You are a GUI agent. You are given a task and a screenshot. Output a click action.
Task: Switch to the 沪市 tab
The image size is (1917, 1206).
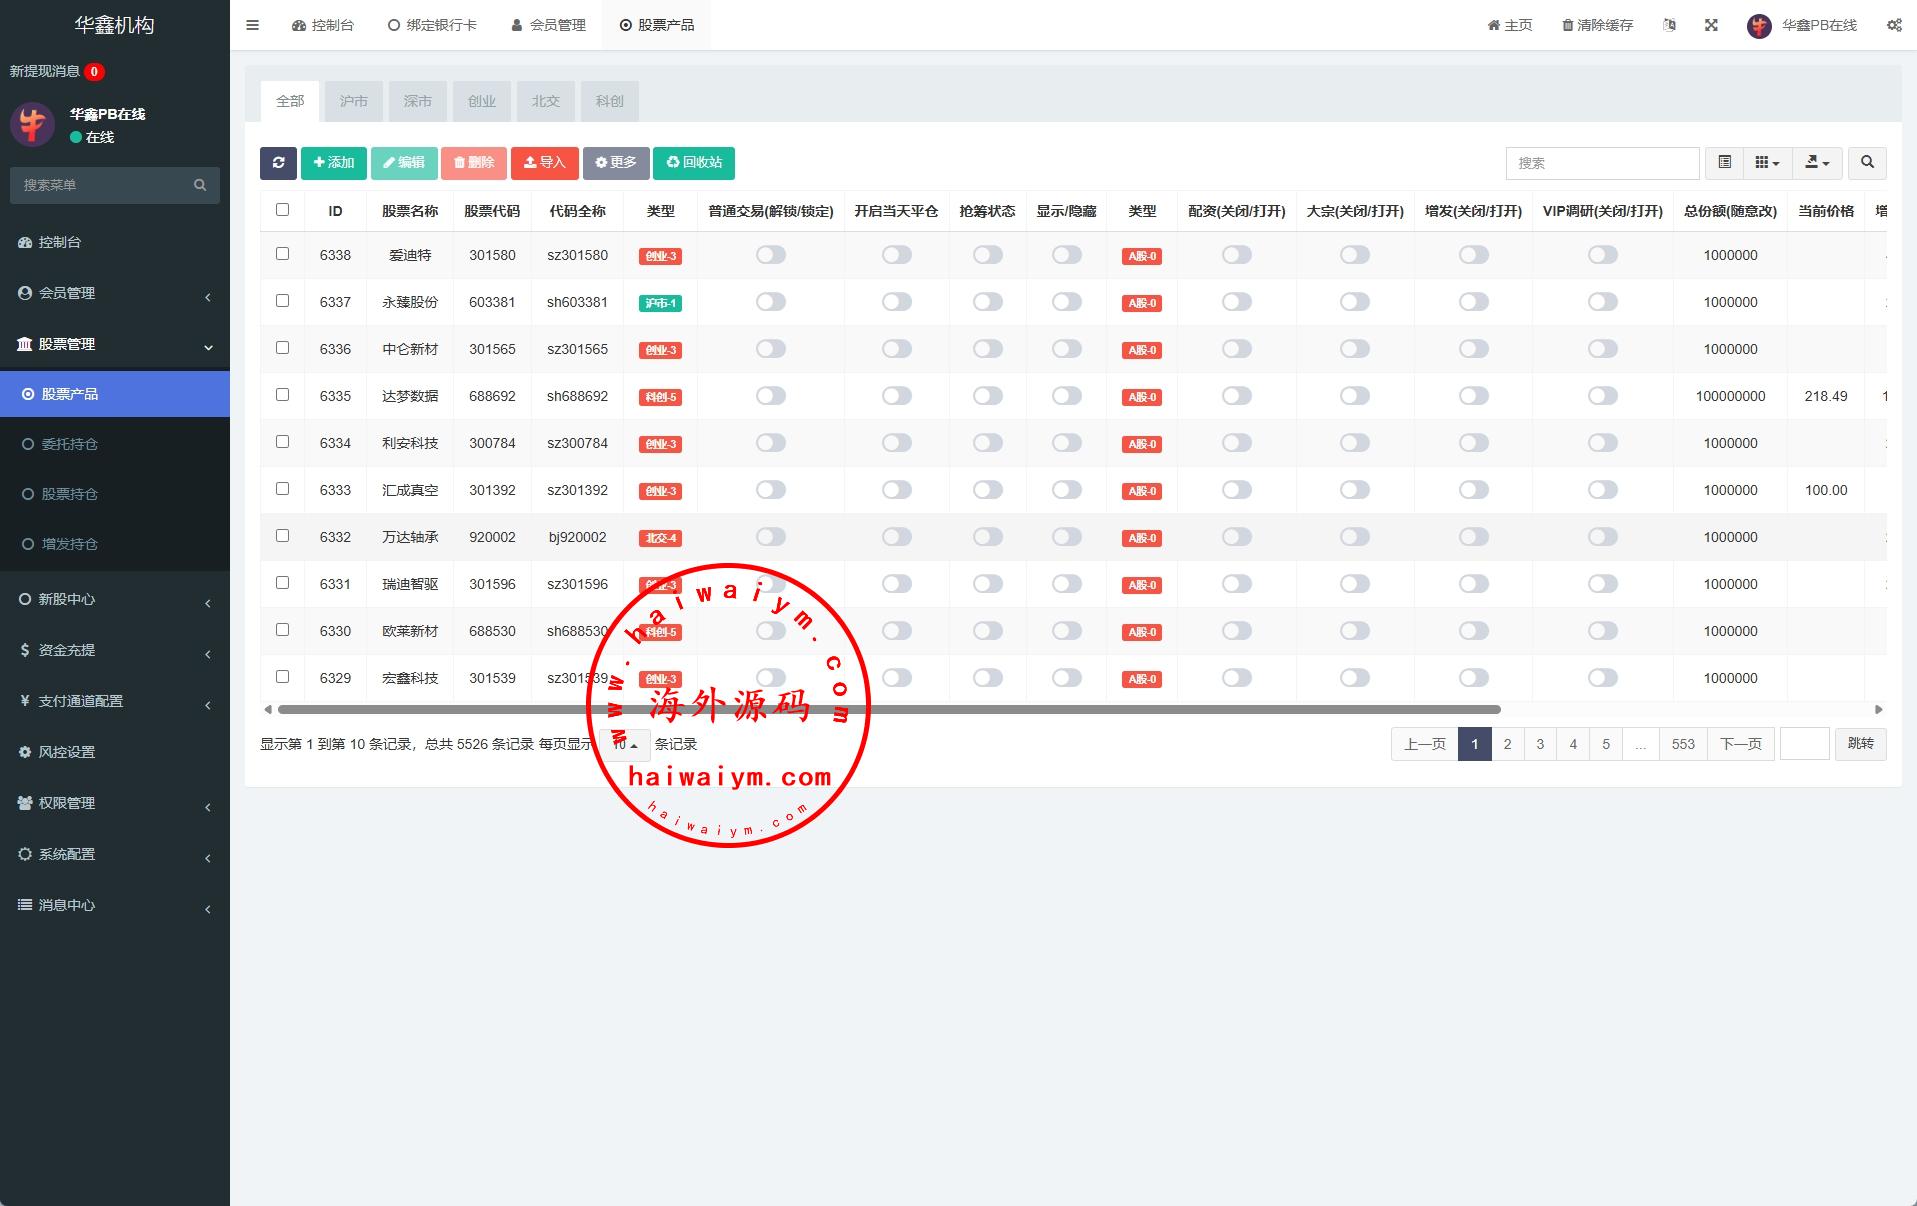tap(353, 101)
